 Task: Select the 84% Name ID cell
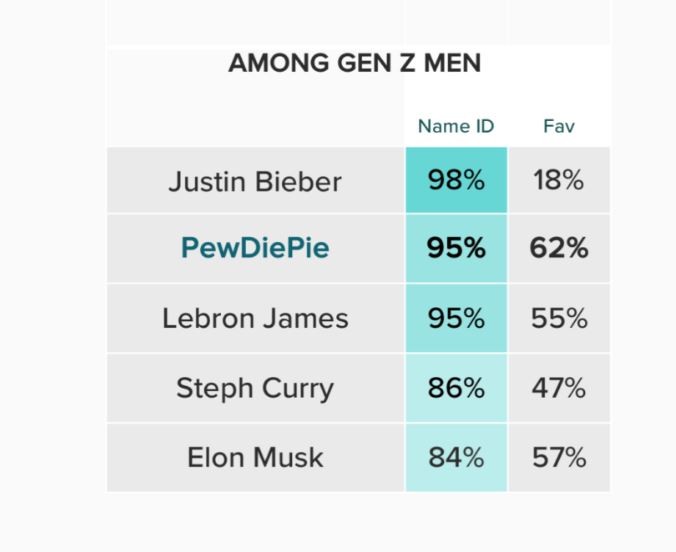[456, 458]
